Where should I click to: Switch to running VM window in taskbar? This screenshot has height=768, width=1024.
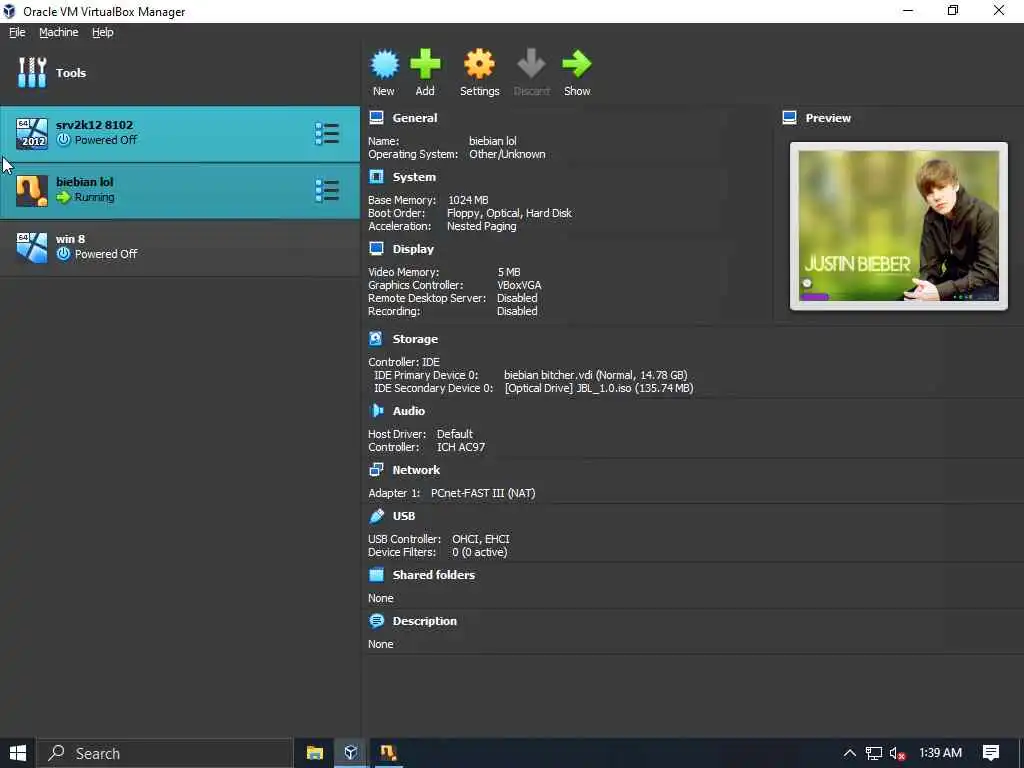pyautogui.click(x=388, y=753)
